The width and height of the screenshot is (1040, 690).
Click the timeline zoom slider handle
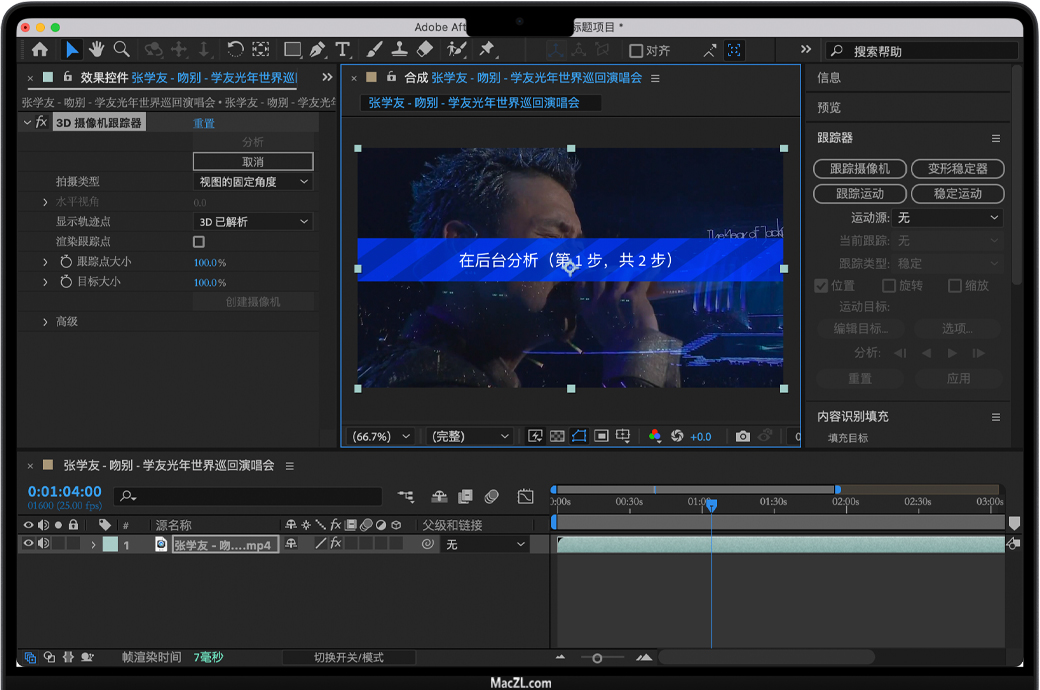tap(597, 658)
